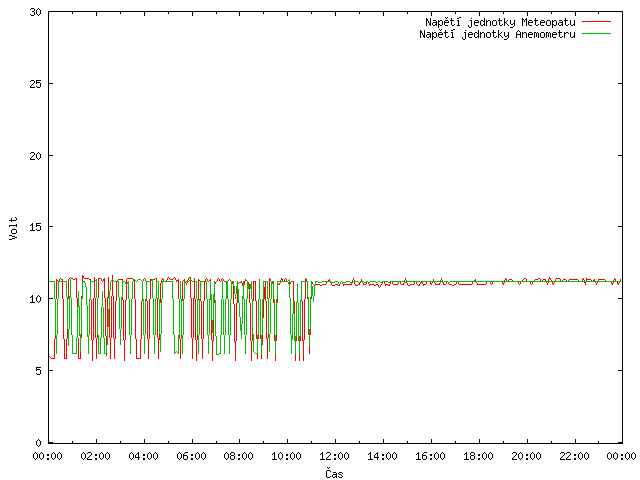
Task: Click the x-axis label '20:00'
Action: point(526,456)
